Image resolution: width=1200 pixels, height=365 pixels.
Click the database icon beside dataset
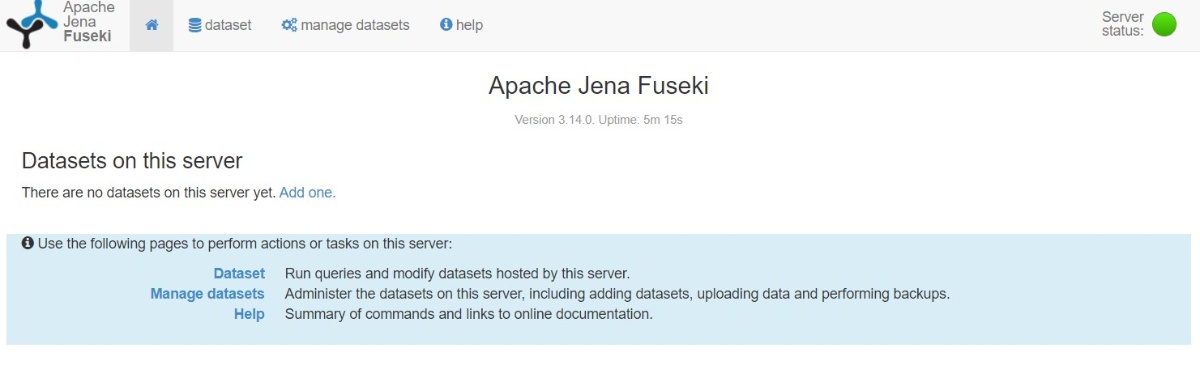pyautogui.click(x=194, y=25)
